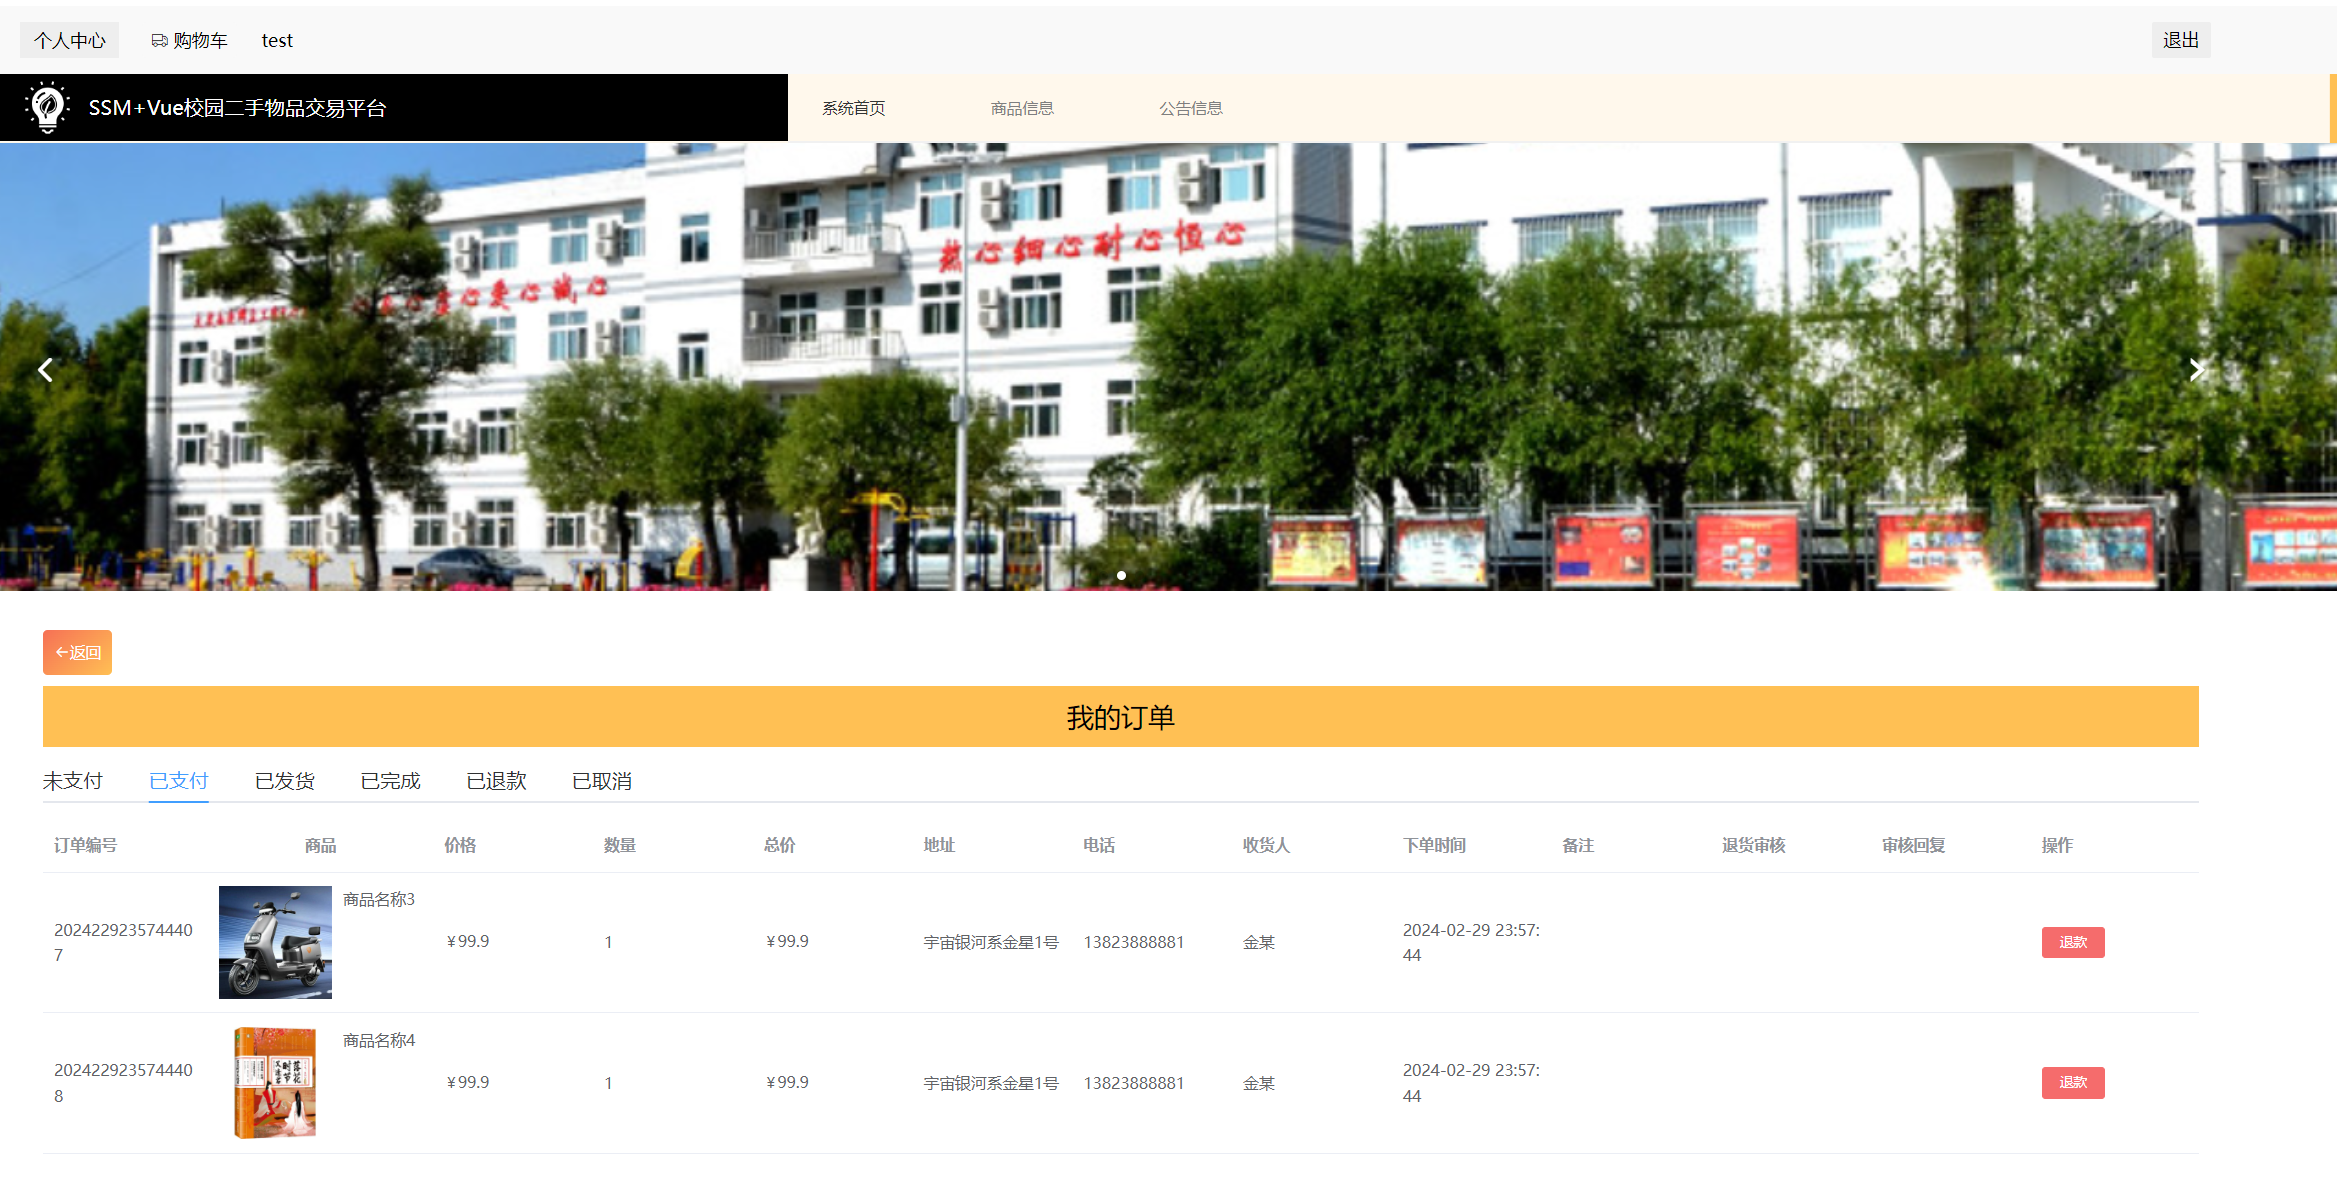Switch to the 已完成 tab
This screenshot has width=2337, height=1181.
point(390,781)
